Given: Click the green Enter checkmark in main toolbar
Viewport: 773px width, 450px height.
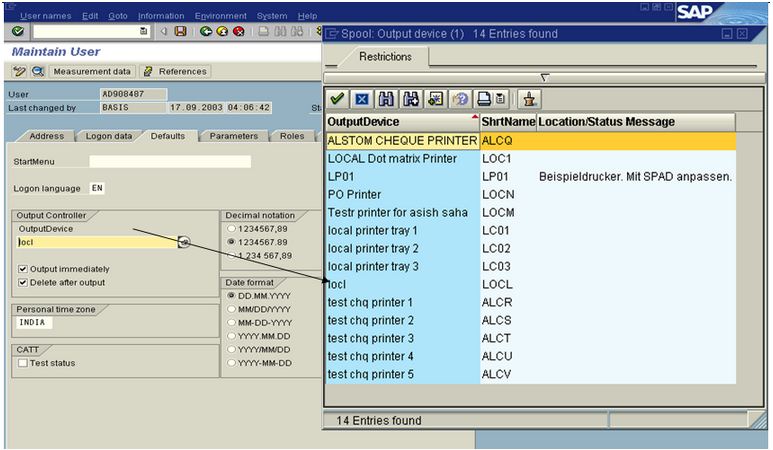Looking at the screenshot, I should point(18,32).
